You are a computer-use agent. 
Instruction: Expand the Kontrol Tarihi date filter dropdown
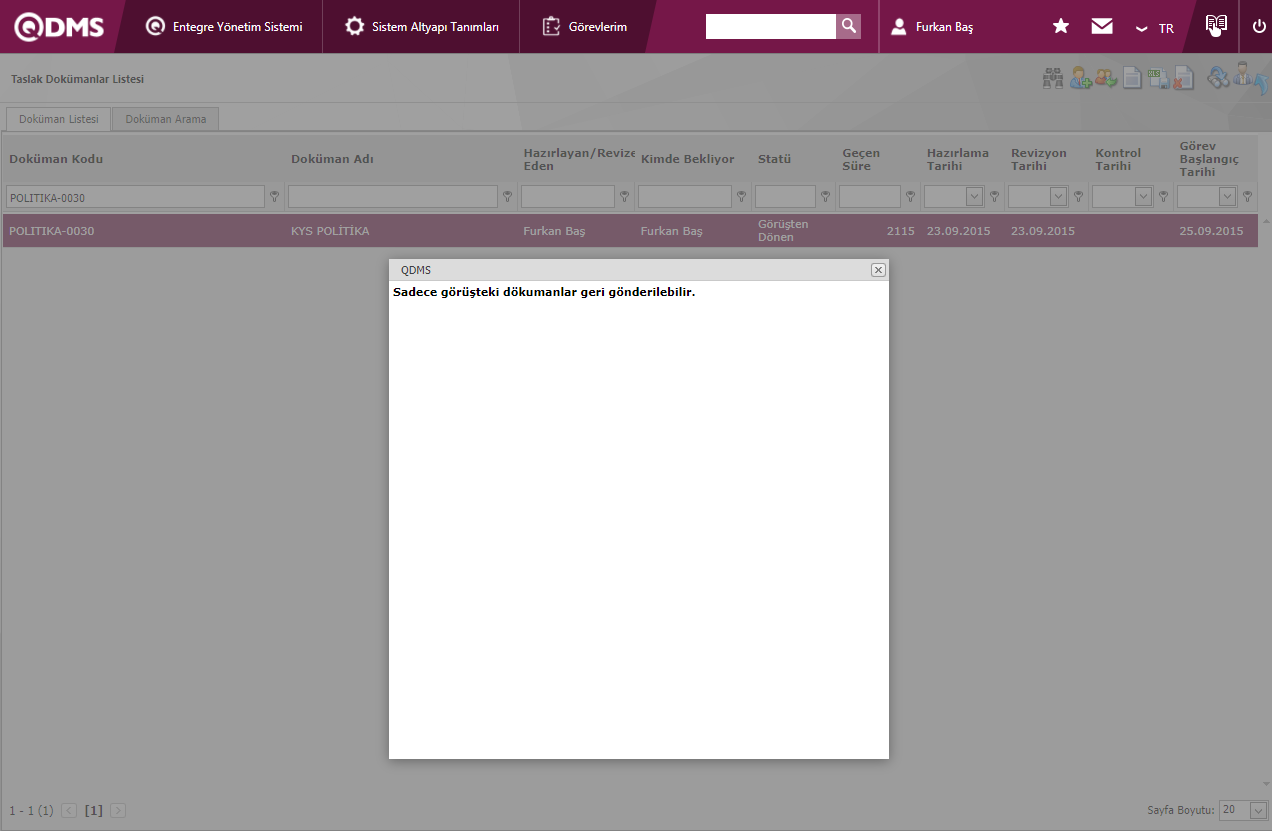pyautogui.click(x=1142, y=197)
